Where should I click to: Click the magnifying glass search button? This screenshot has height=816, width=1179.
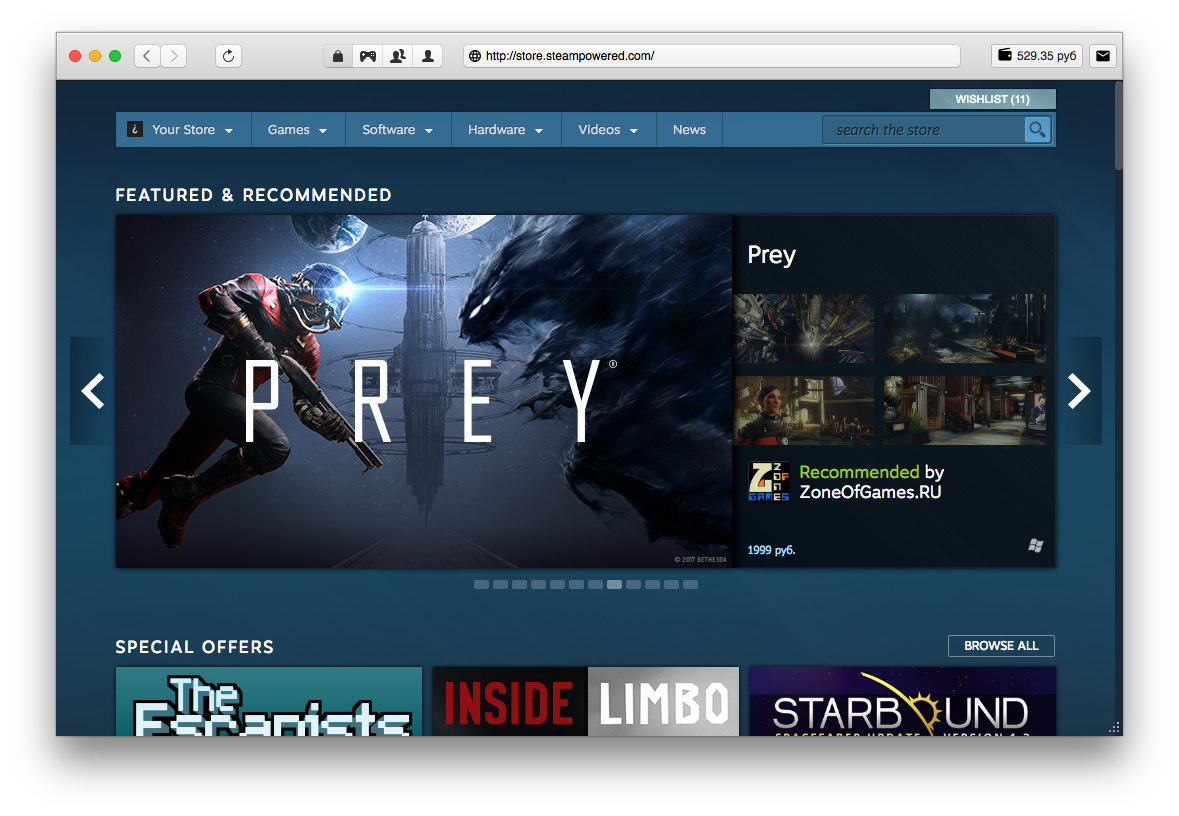pyautogui.click(x=1038, y=129)
